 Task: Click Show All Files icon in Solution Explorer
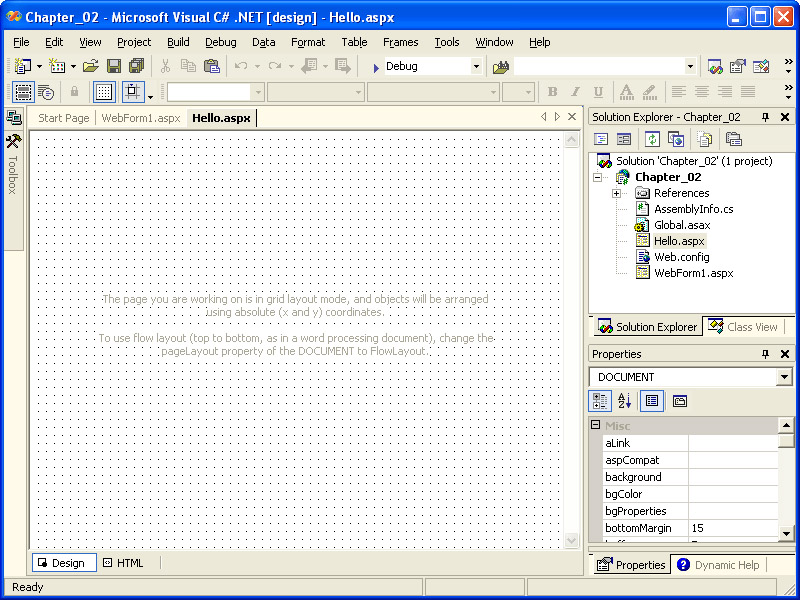pos(705,139)
